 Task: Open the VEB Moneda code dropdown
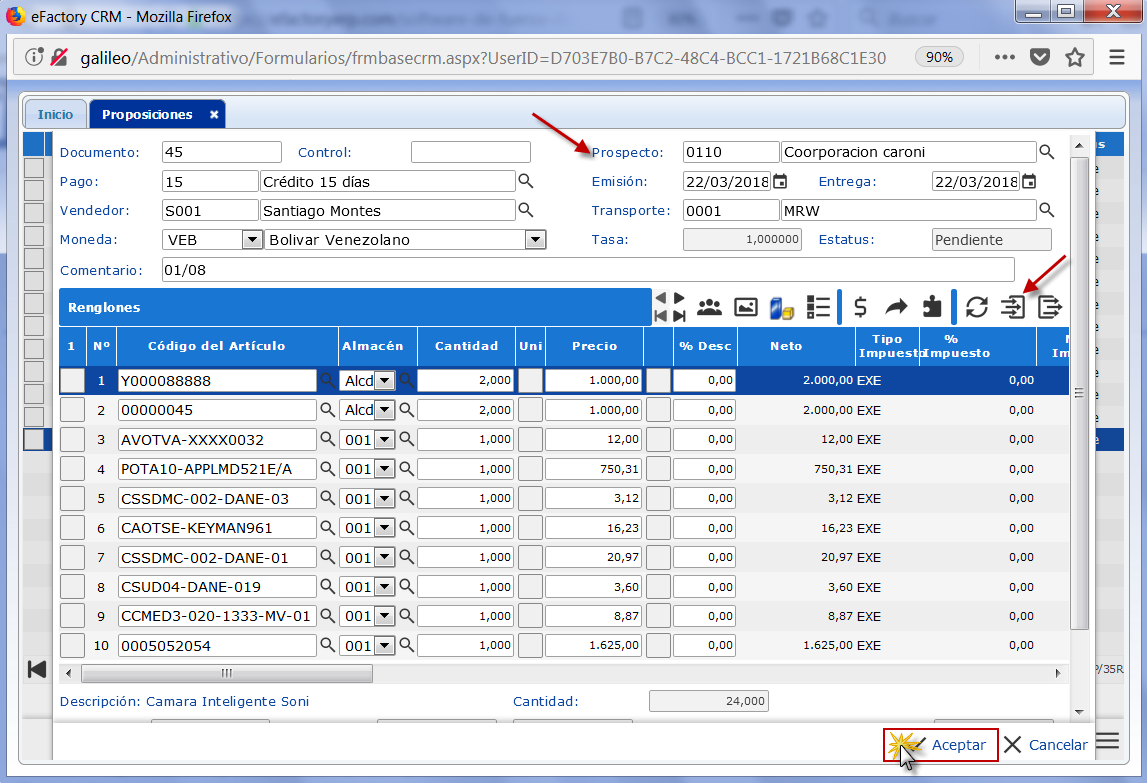(251, 240)
